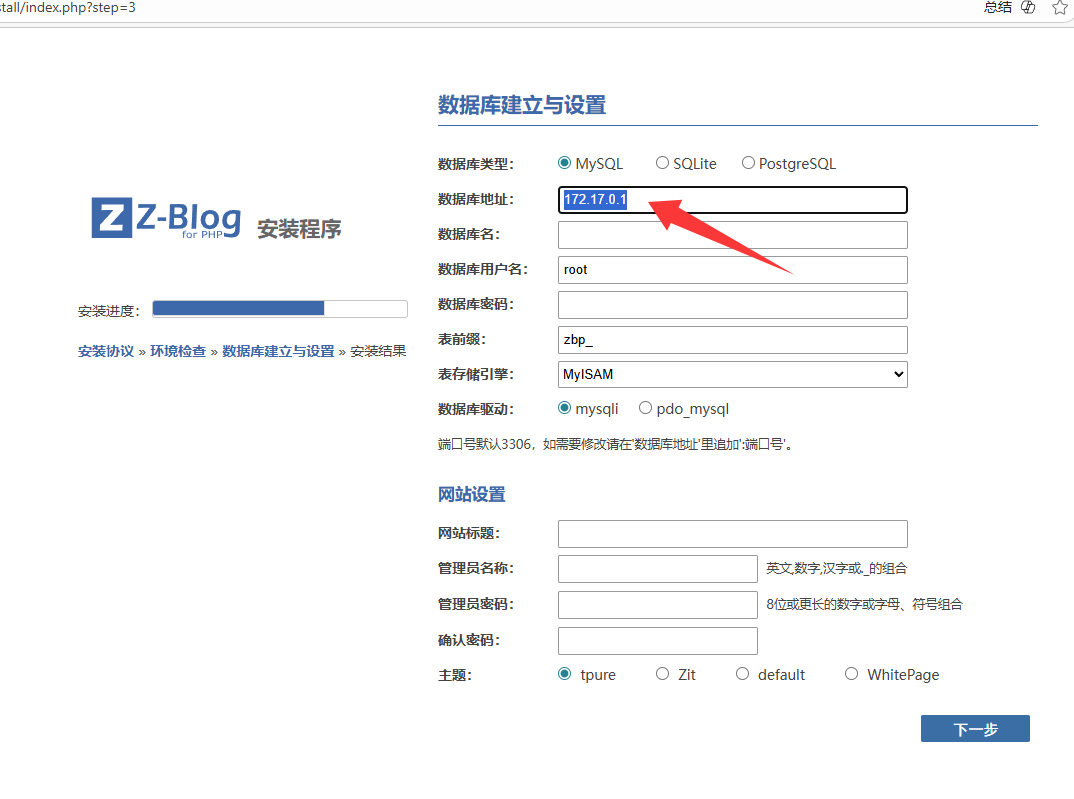Image resolution: width=1074 pixels, height=799 pixels.
Task: Focus the 表前缀 field containing zbp_
Action: [x=733, y=340]
